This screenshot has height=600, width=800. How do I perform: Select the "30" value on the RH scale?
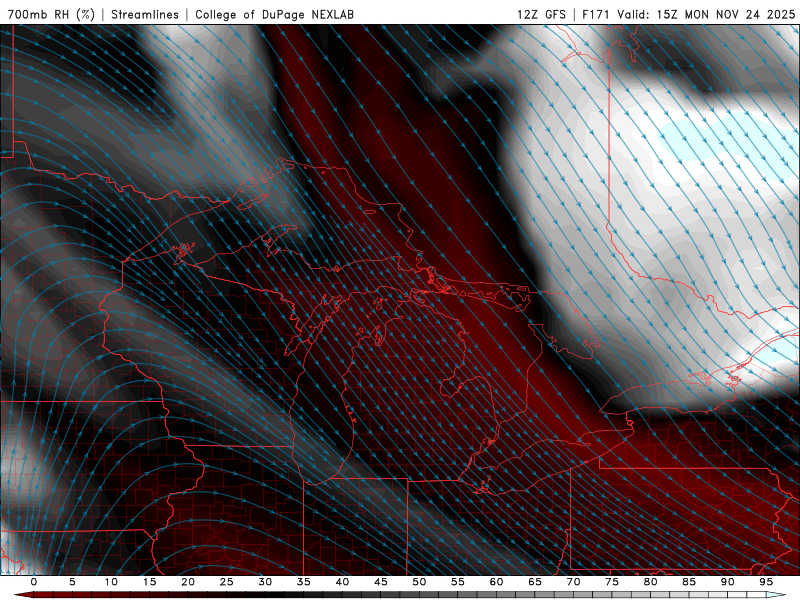point(265,582)
